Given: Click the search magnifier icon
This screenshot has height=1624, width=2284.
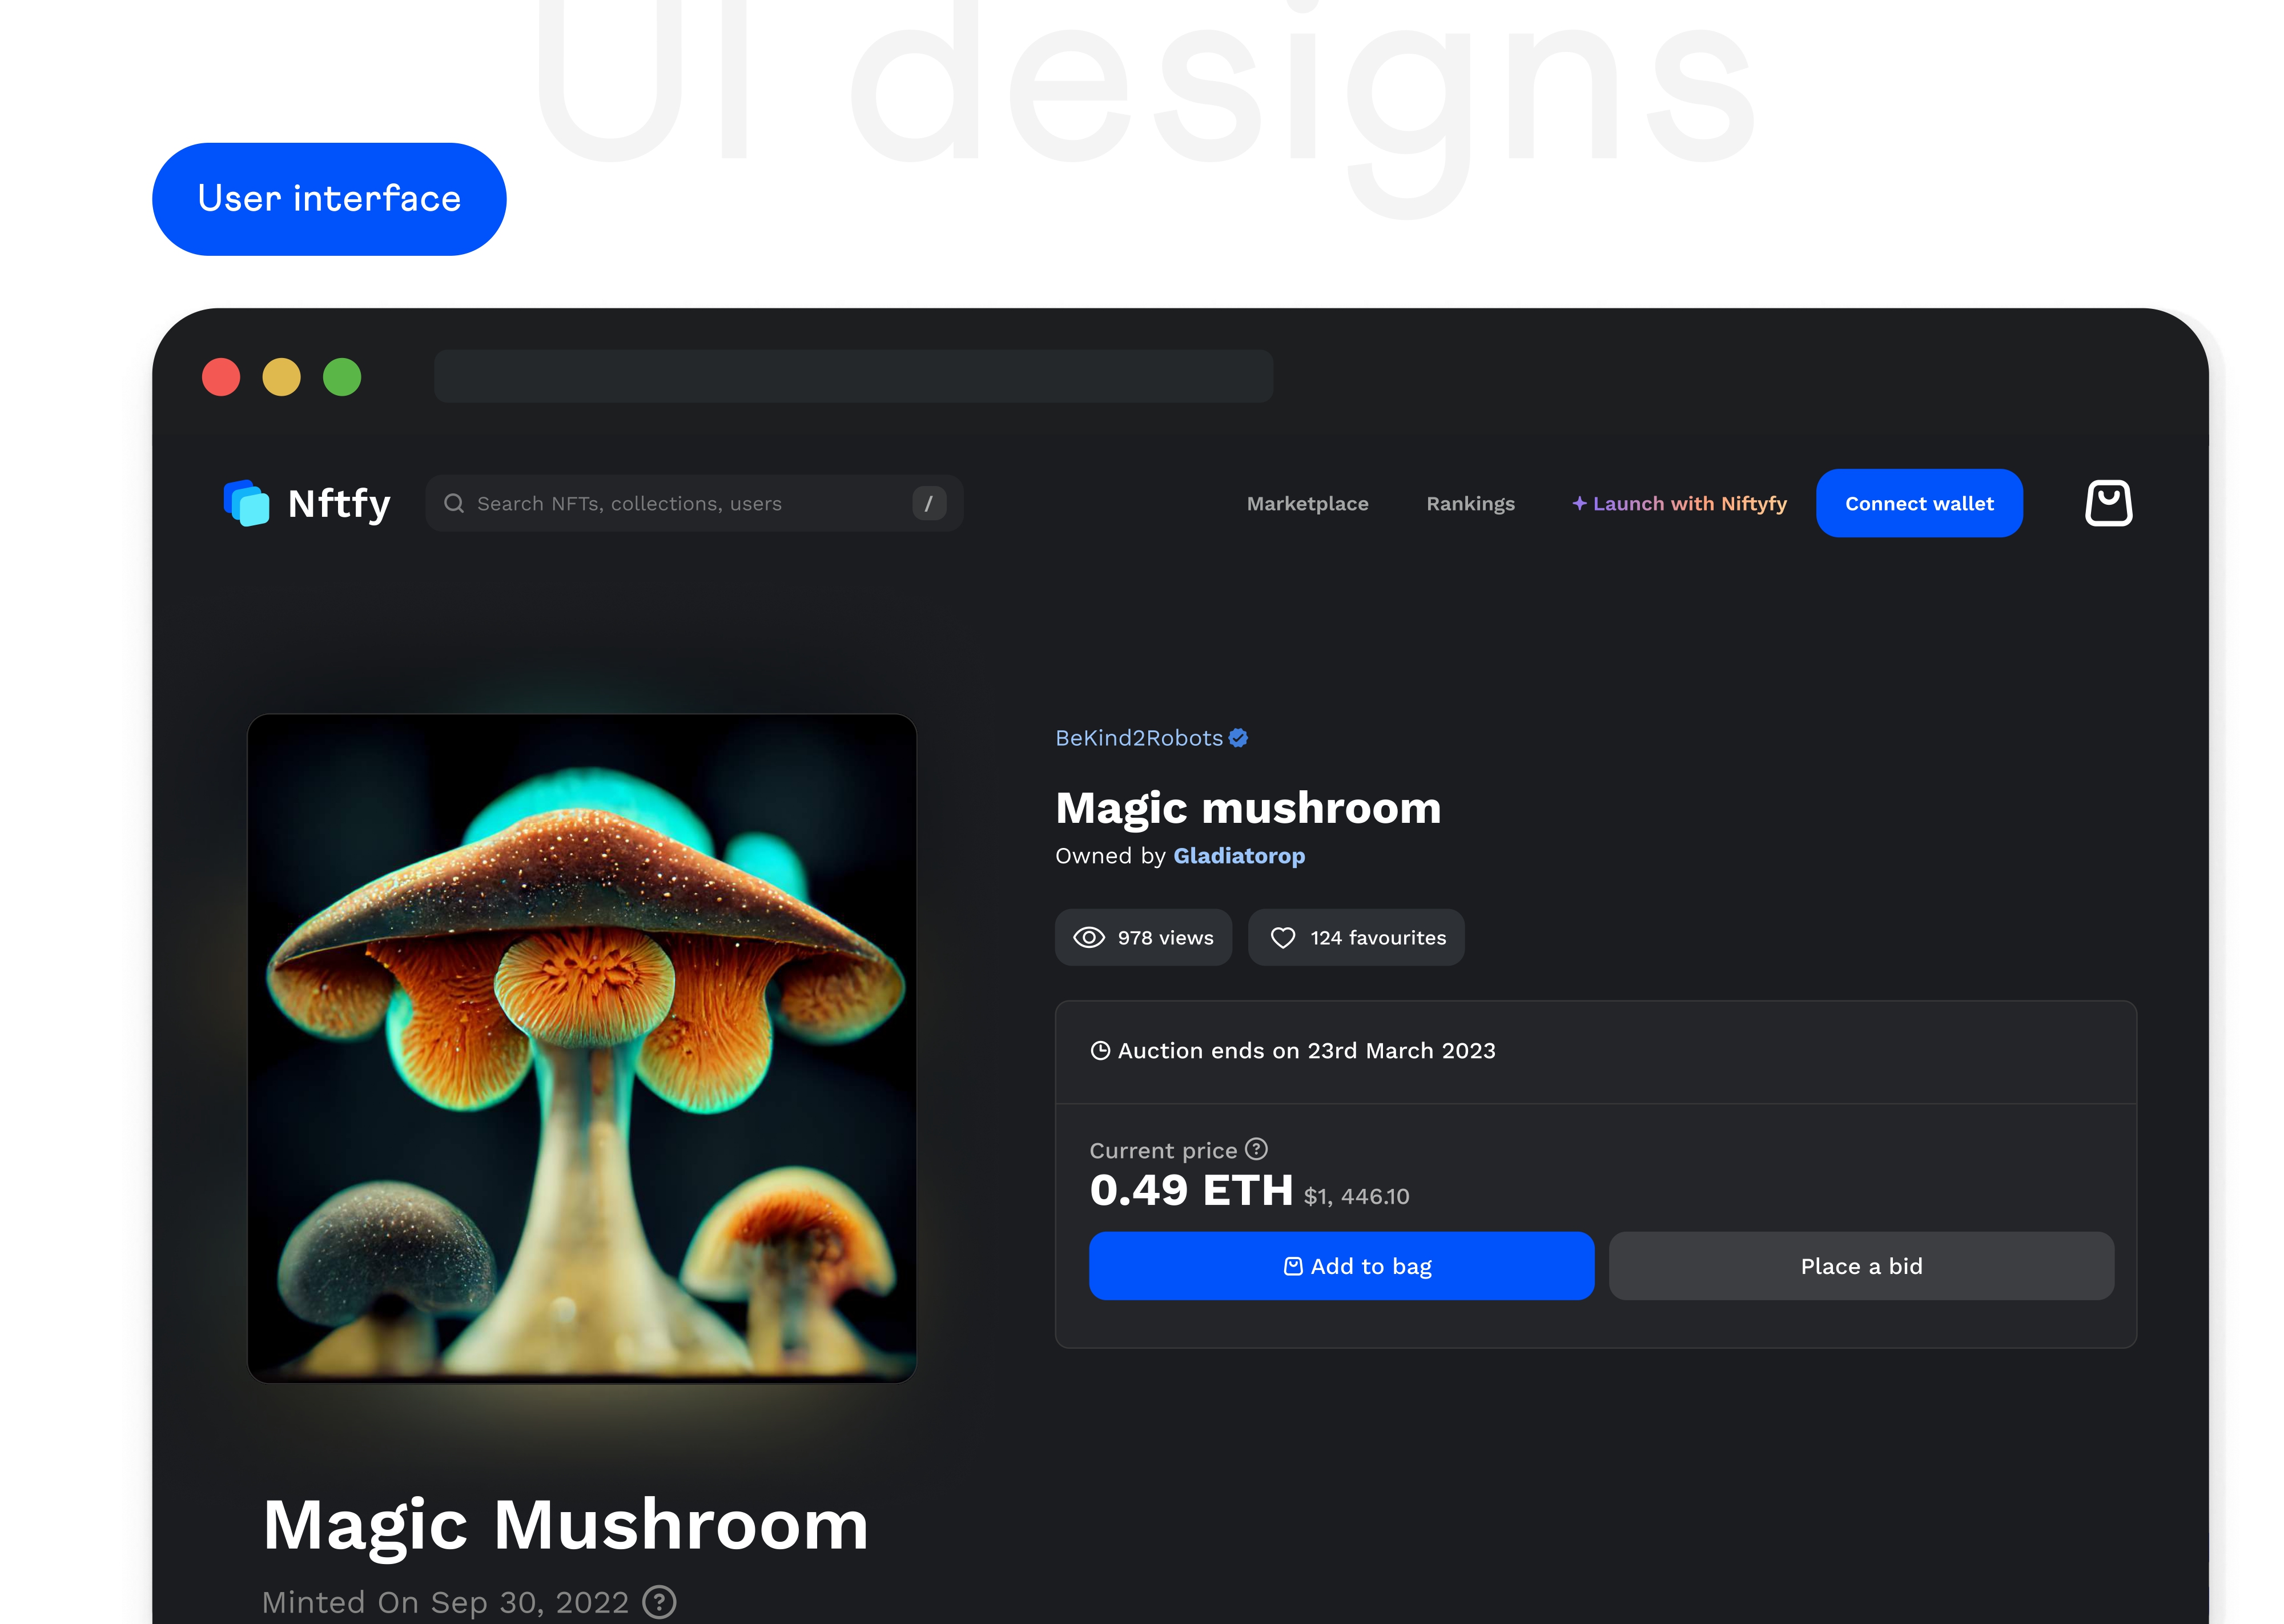Looking at the screenshot, I should (454, 503).
